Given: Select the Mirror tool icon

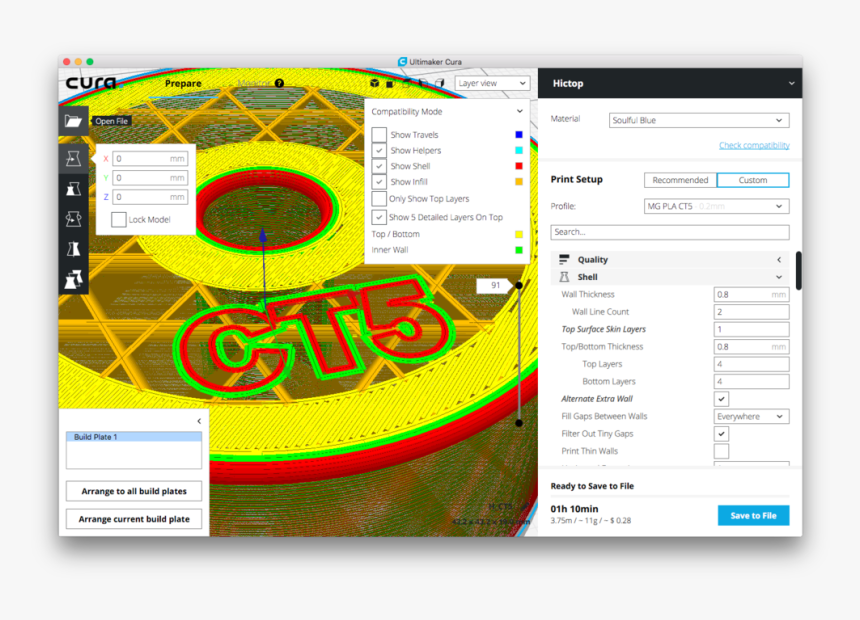Looking at the screenshot, I should [73, 249].
